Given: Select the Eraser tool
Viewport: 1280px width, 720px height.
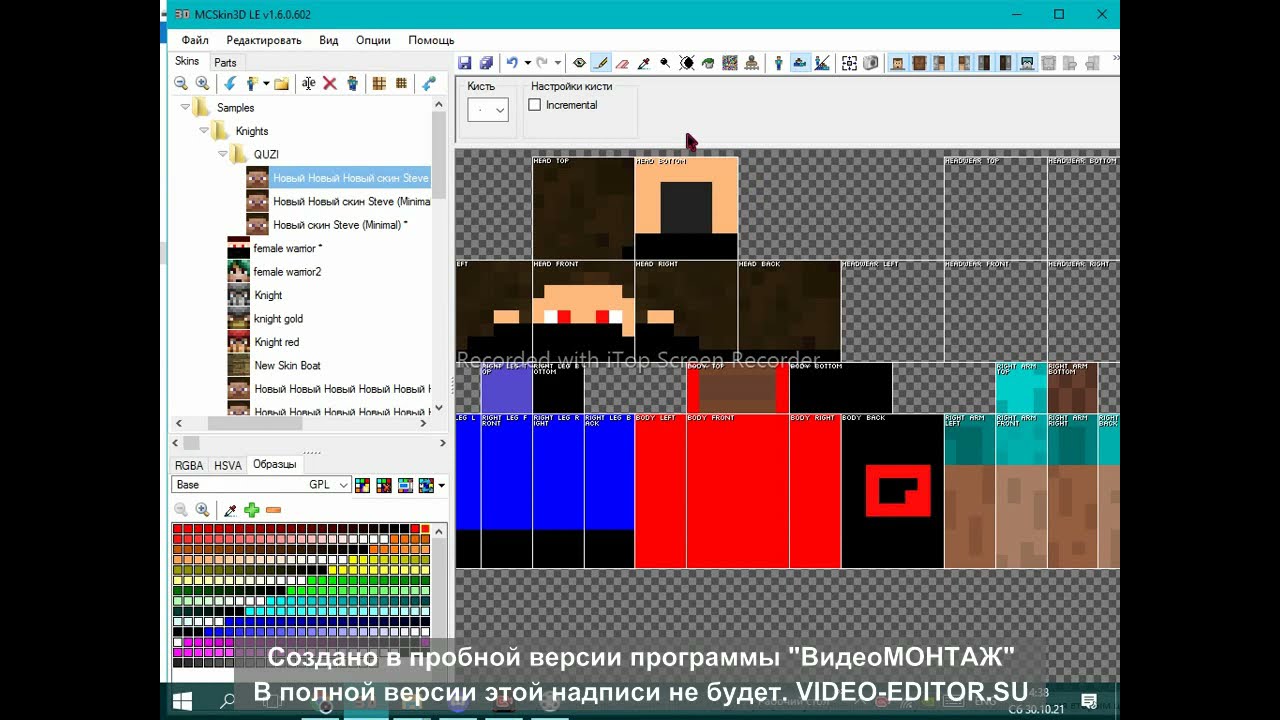Looking at the screenshot, I should point(622,63).
